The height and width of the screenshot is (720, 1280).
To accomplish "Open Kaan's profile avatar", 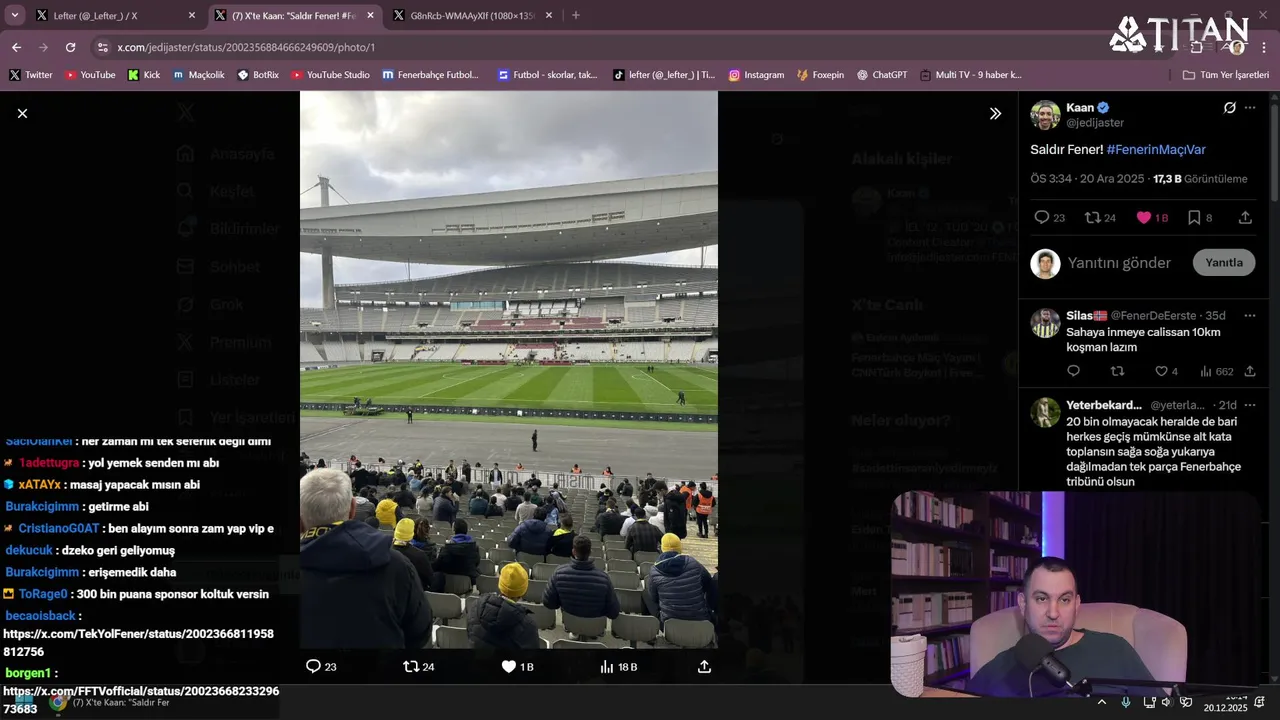I will point(1045,115).
